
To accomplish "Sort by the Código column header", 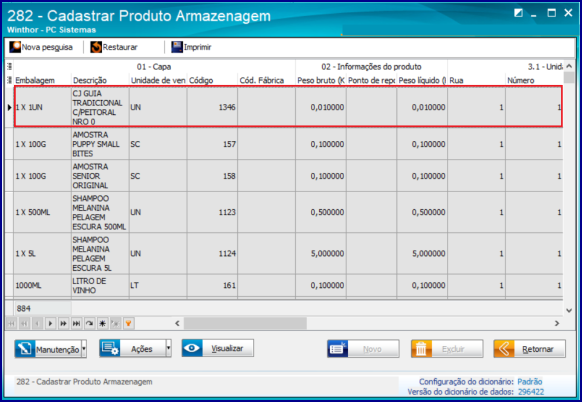I will [x=212, y=80].
